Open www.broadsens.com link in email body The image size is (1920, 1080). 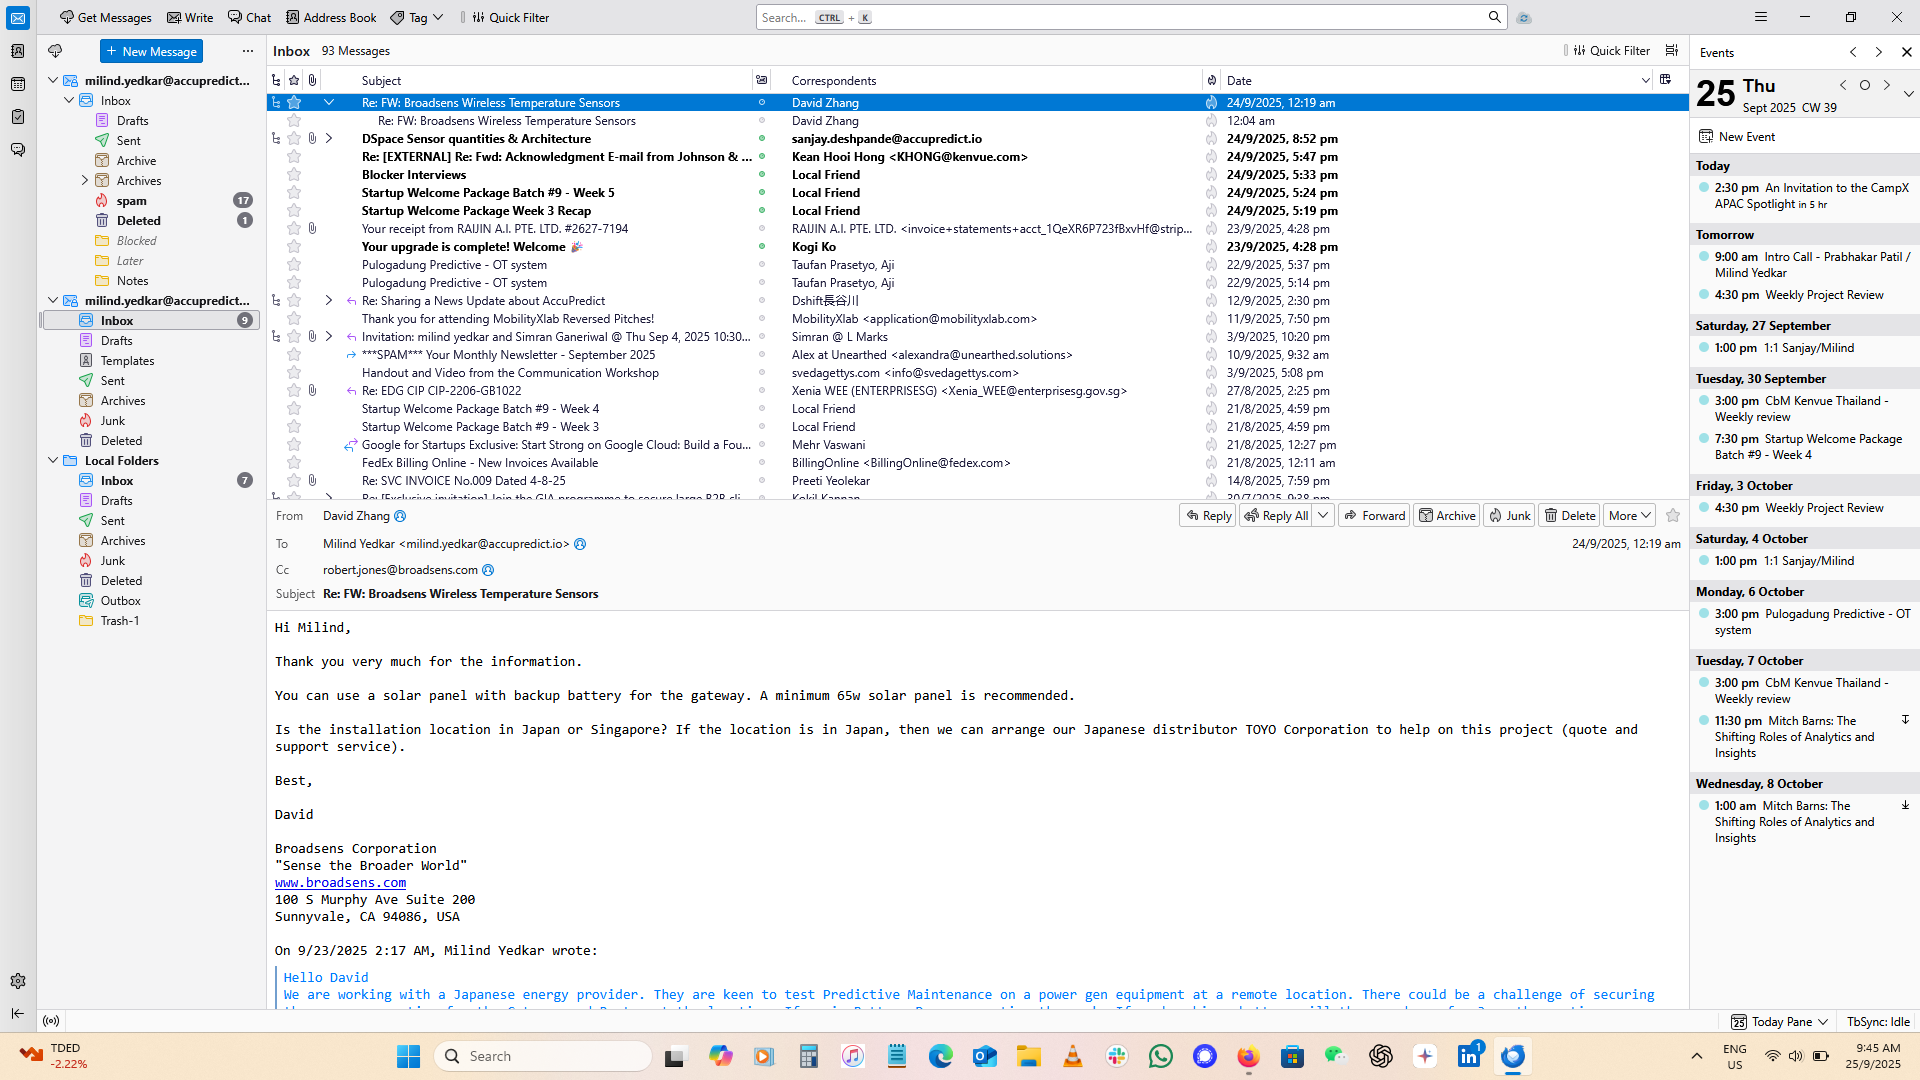point(340,883)
